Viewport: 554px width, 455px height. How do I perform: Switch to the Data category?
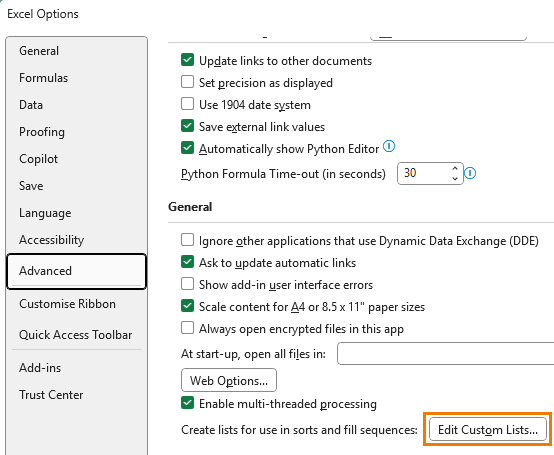pos(77,105)
